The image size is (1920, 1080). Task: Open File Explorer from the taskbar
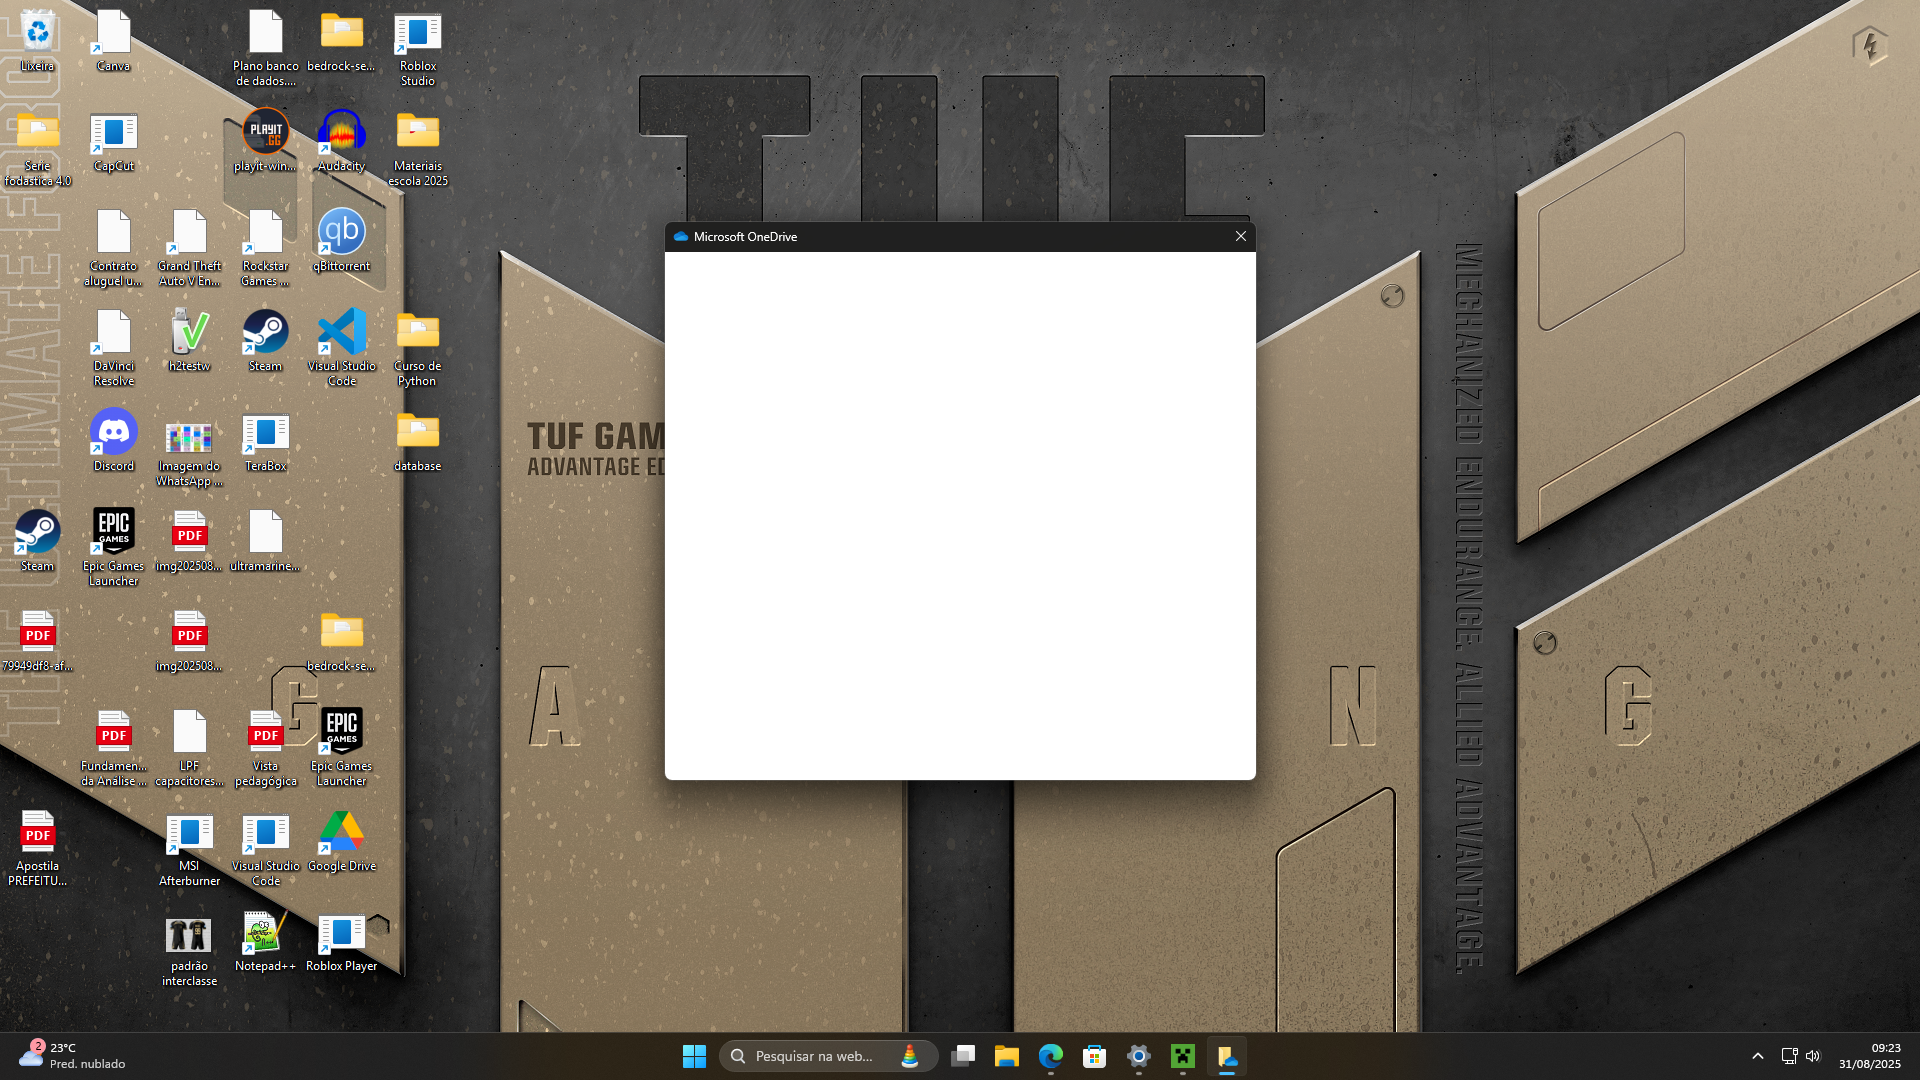(1007, 1056)
